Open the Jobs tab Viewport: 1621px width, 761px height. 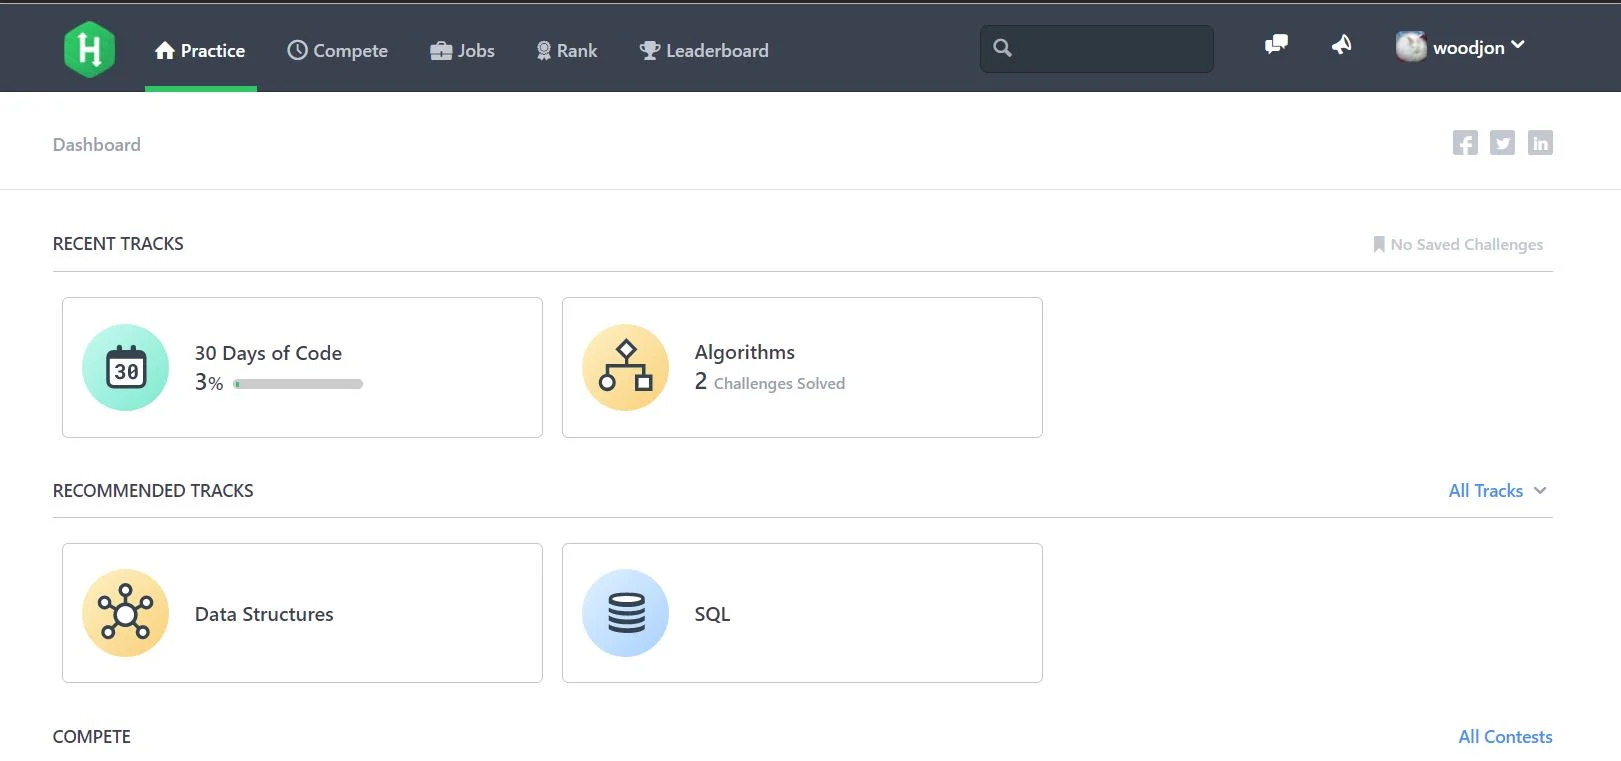[462, 50]
